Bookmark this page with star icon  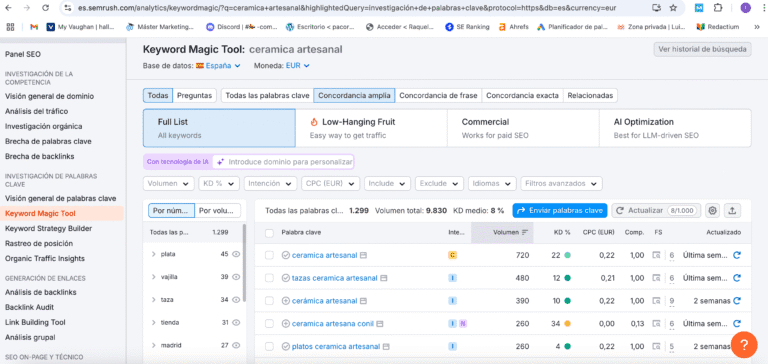(x=673, y=8)
